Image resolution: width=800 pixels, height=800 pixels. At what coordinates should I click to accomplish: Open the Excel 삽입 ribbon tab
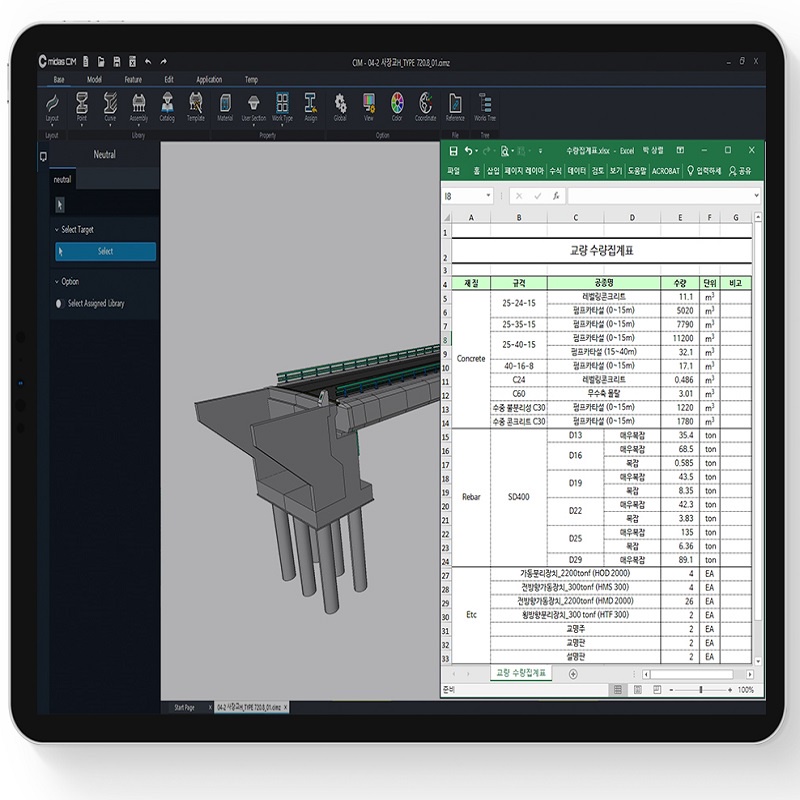tap(493, 171)
